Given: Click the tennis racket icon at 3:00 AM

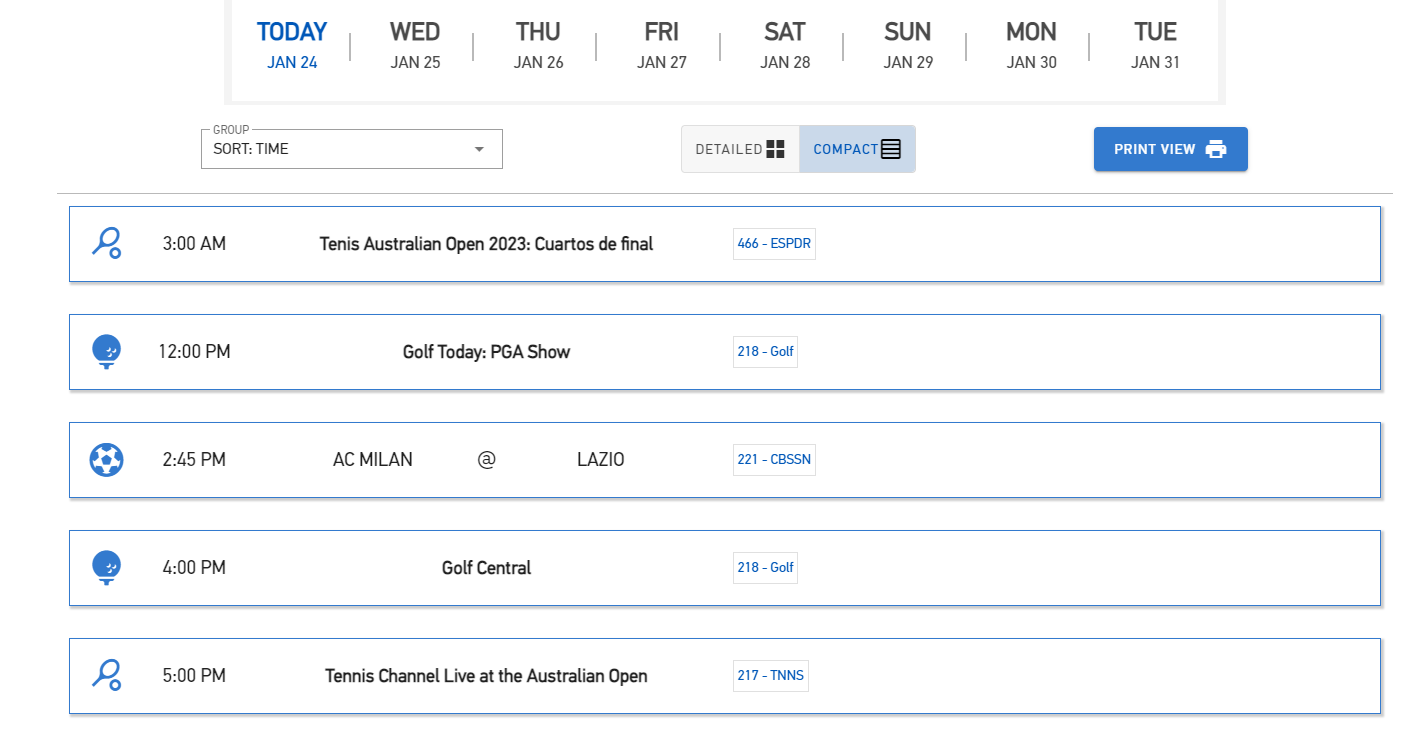Looking at the screenshot, I should (x=106, y=243).
